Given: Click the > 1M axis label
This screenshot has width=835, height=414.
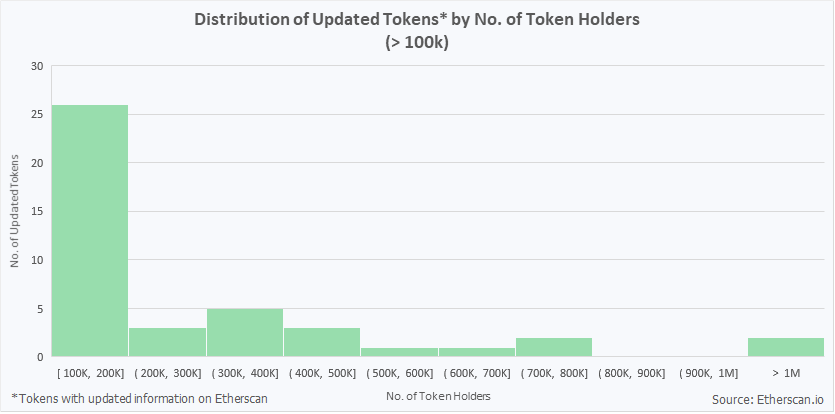Looking at the screenshot, I should click(x=786, y=373).
